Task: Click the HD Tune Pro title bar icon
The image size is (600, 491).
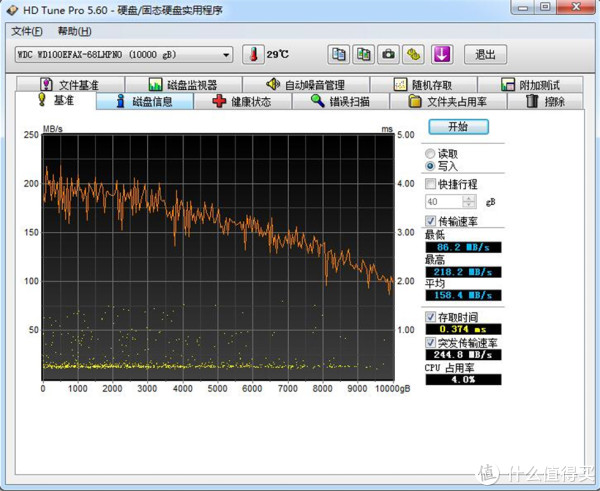Action: click(12, 10)
